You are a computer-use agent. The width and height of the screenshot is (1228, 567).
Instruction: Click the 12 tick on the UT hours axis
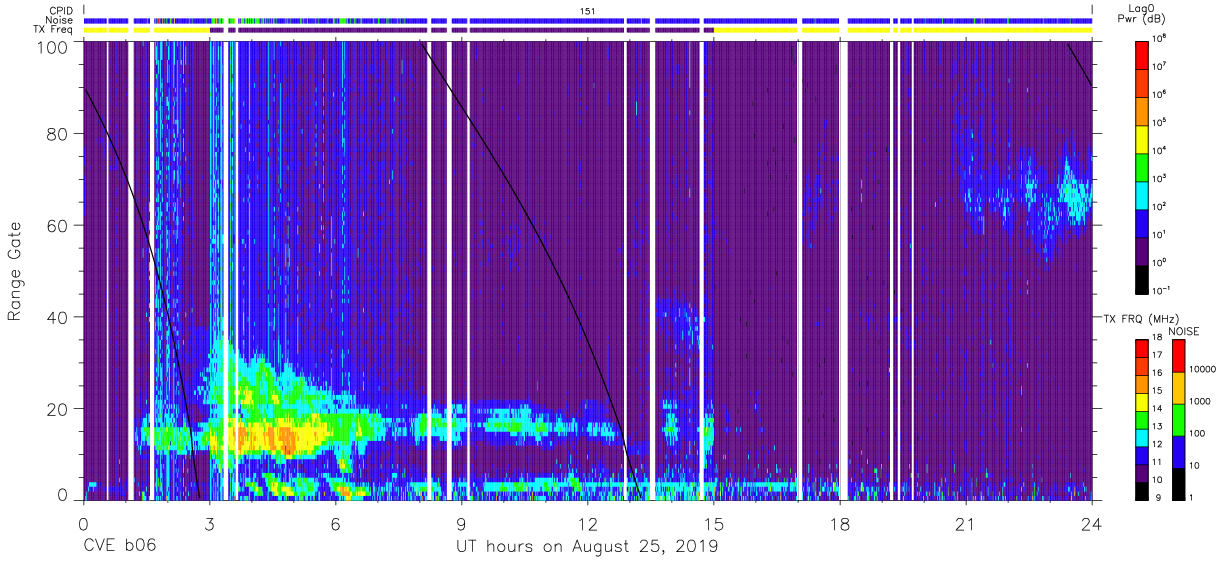coord(587,522)
